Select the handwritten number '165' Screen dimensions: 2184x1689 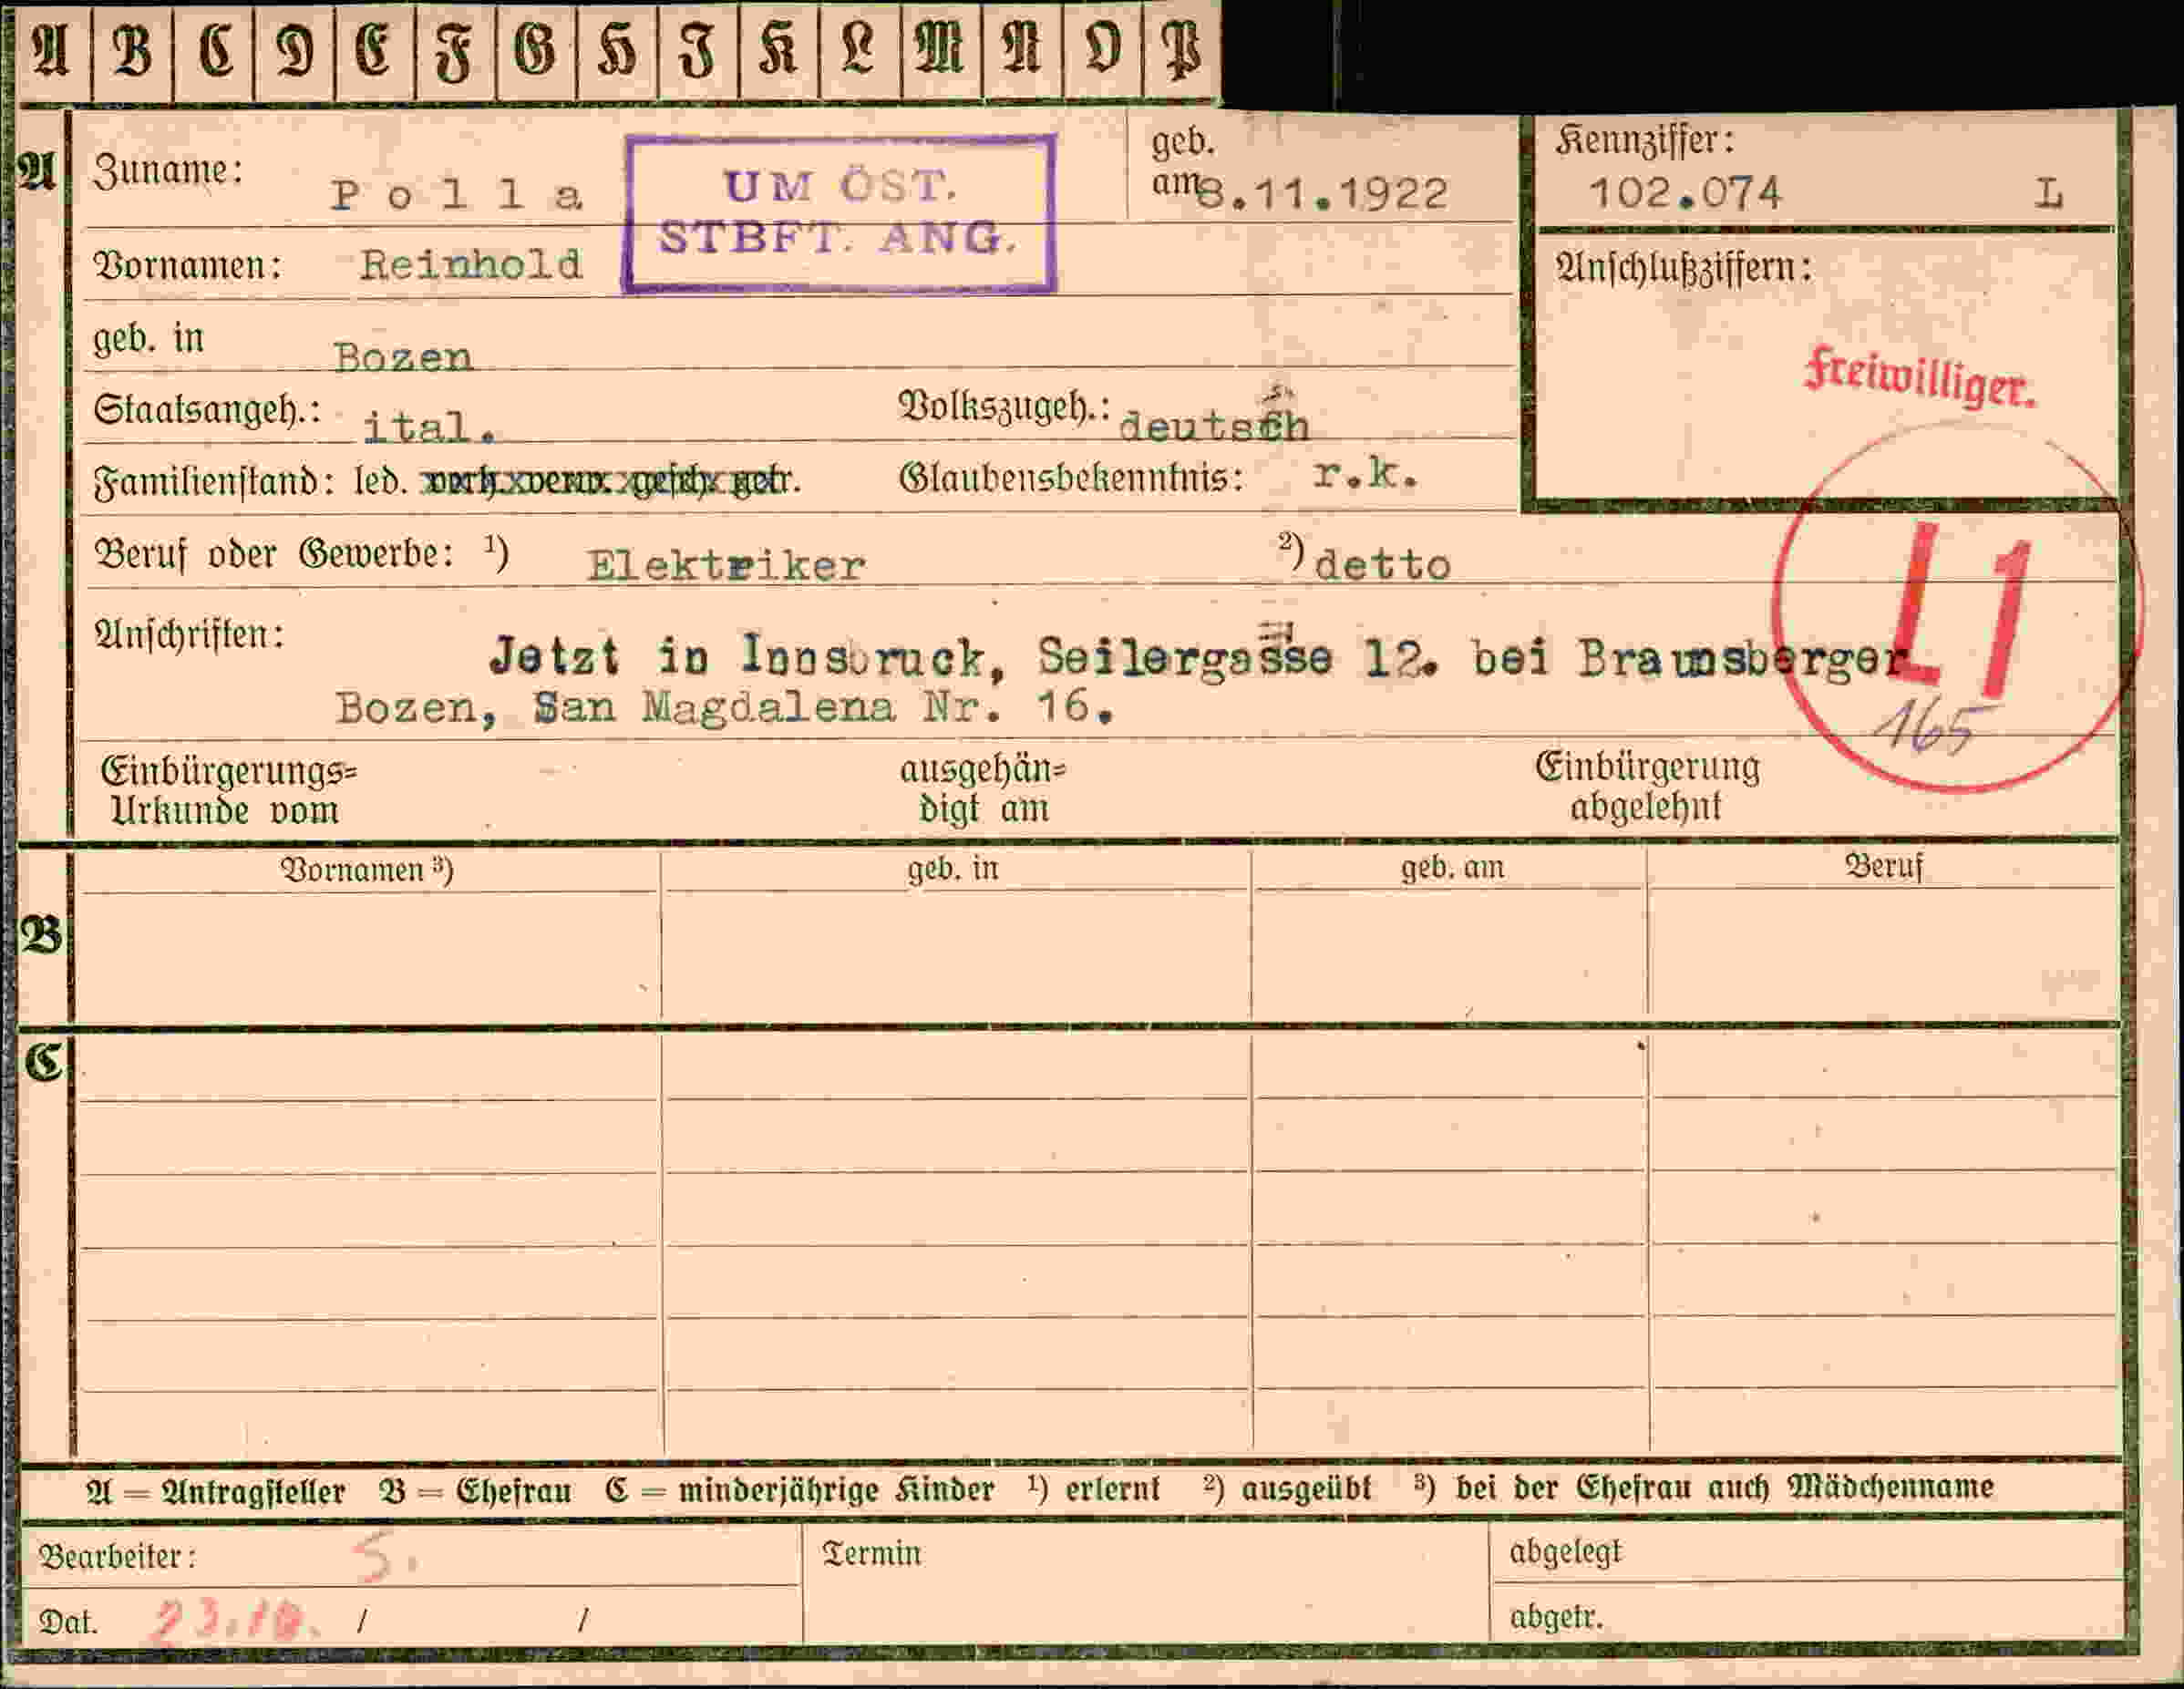1933,729
